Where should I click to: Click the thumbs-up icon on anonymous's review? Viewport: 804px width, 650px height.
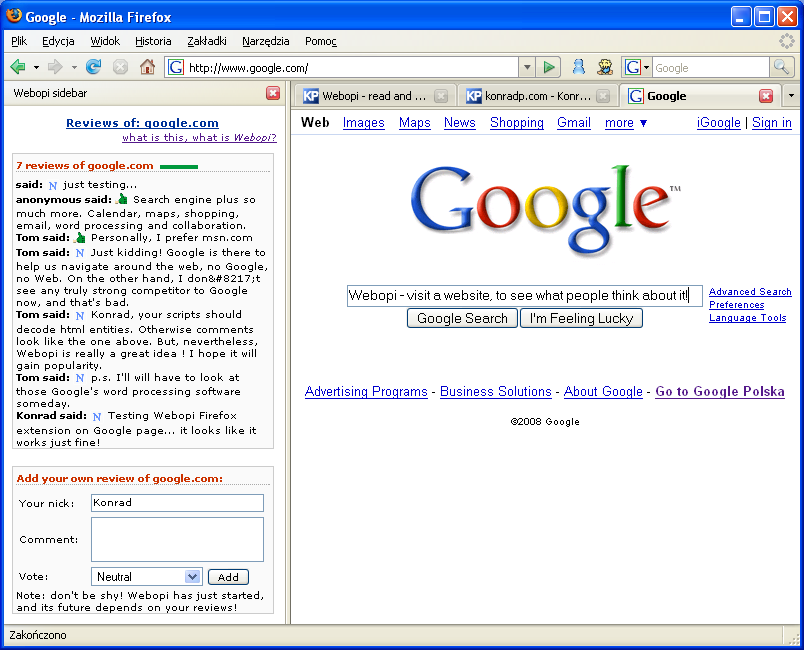coord(122,199)
